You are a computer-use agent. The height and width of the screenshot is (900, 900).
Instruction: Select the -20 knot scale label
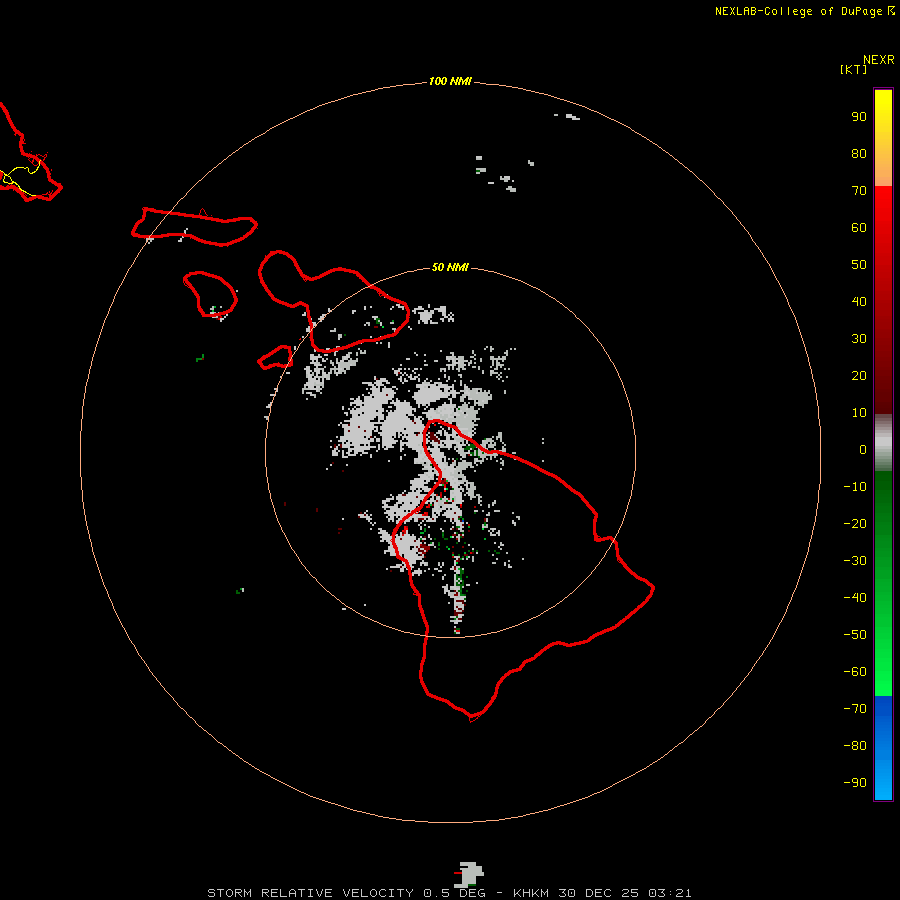[x=855, y=523]
